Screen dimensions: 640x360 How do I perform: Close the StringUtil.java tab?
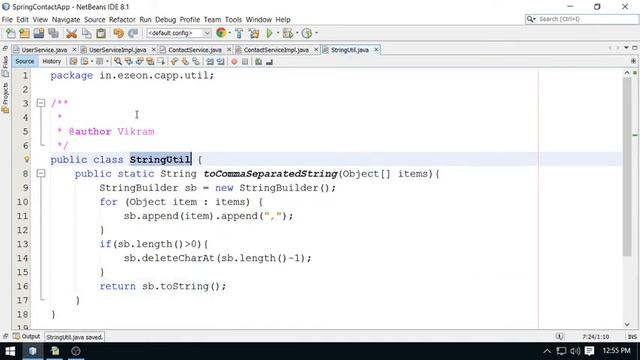[x=376, y=50]
